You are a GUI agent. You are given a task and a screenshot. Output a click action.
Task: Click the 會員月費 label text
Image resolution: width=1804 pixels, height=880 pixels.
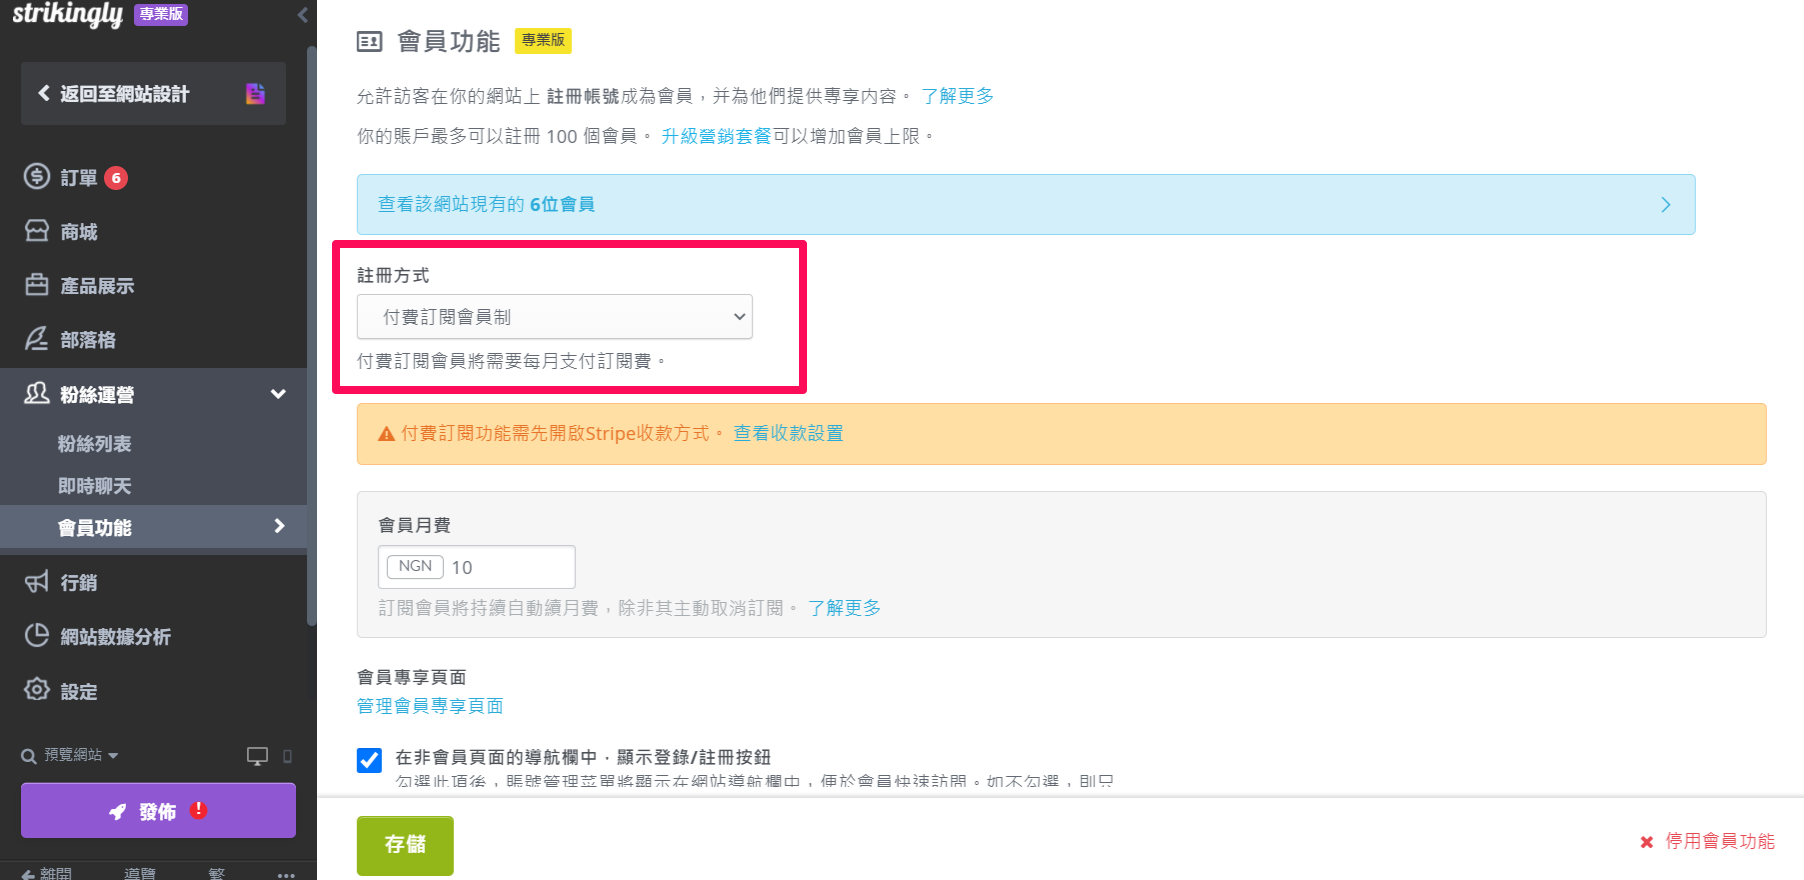click(x=414, y=525)
